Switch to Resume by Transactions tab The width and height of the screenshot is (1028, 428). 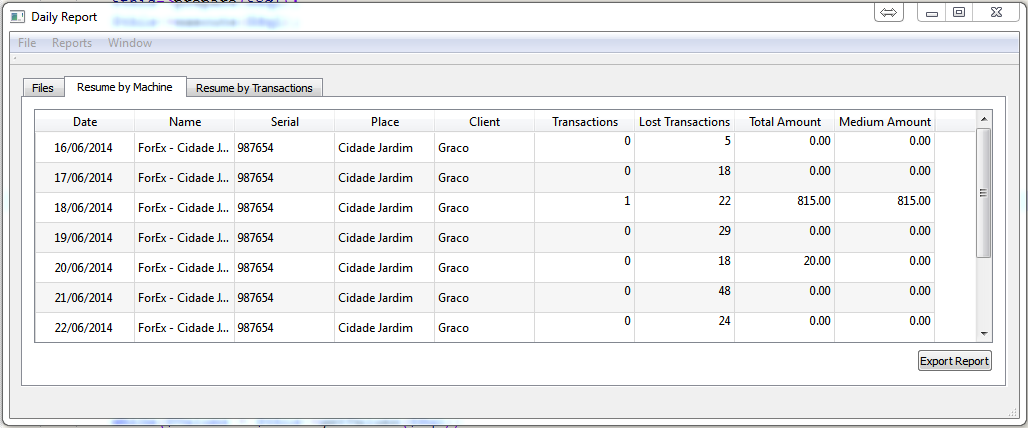[254, 88]
